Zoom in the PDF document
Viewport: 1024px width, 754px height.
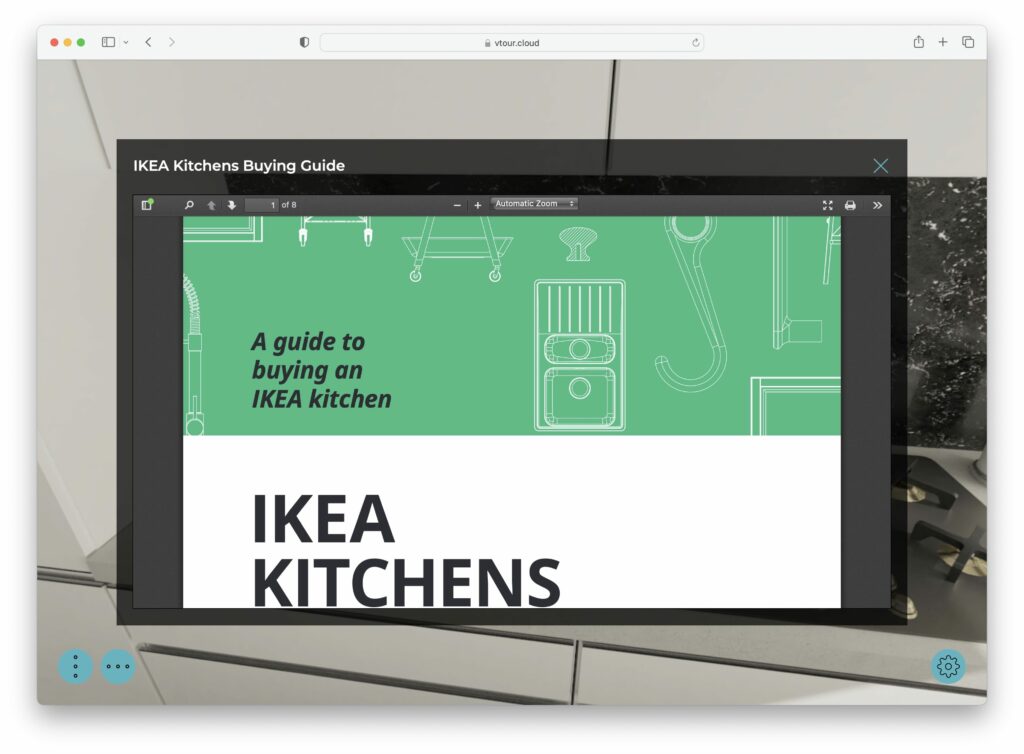tap(477, 205)
